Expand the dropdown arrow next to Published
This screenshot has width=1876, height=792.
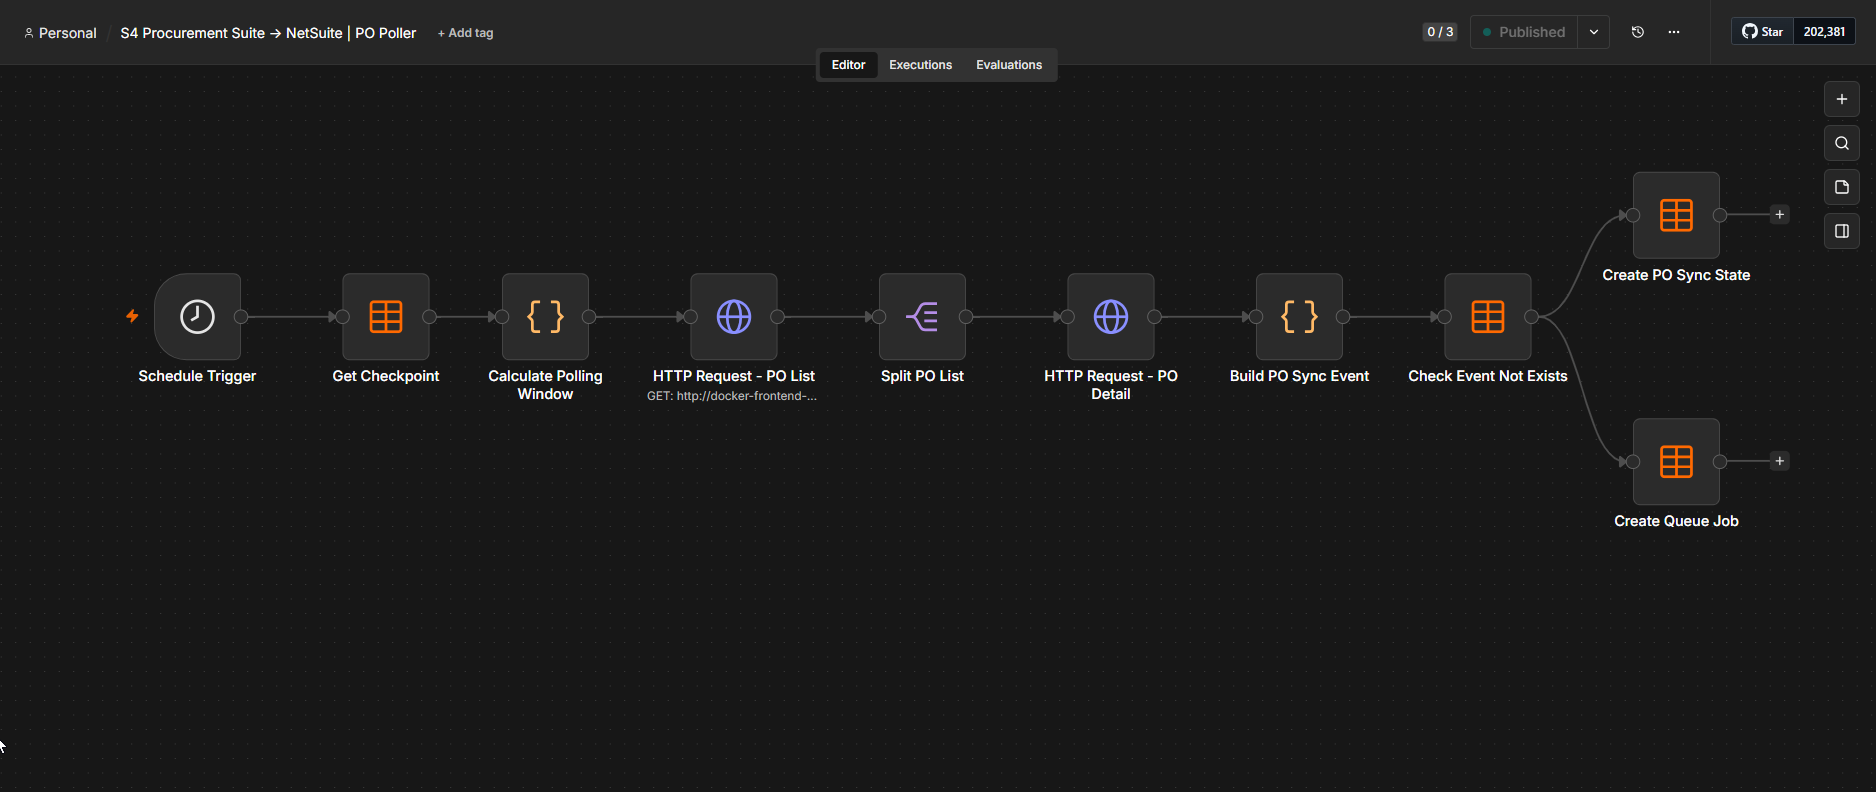[x=1594, y=32]
